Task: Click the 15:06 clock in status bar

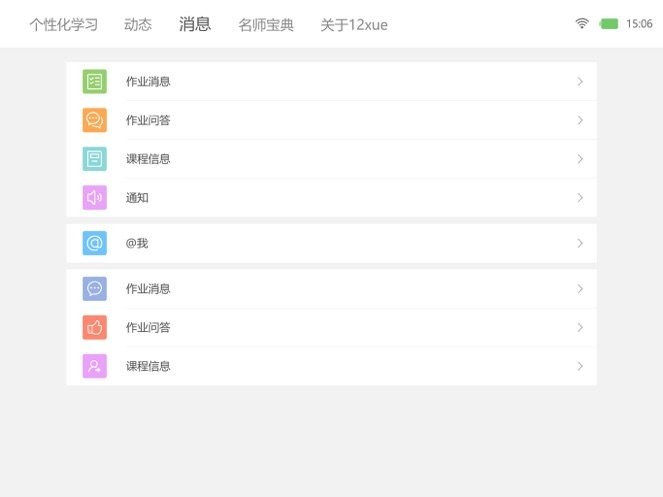Action: tap(639, 24)
